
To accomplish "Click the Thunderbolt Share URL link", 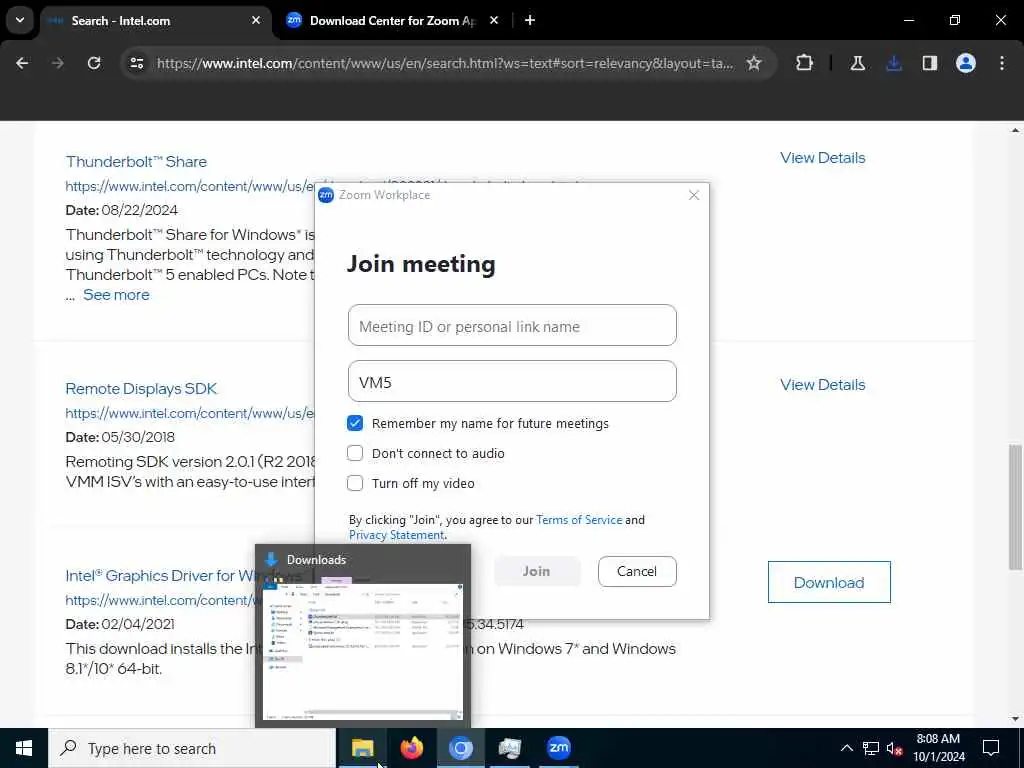I will coord(189,186).
